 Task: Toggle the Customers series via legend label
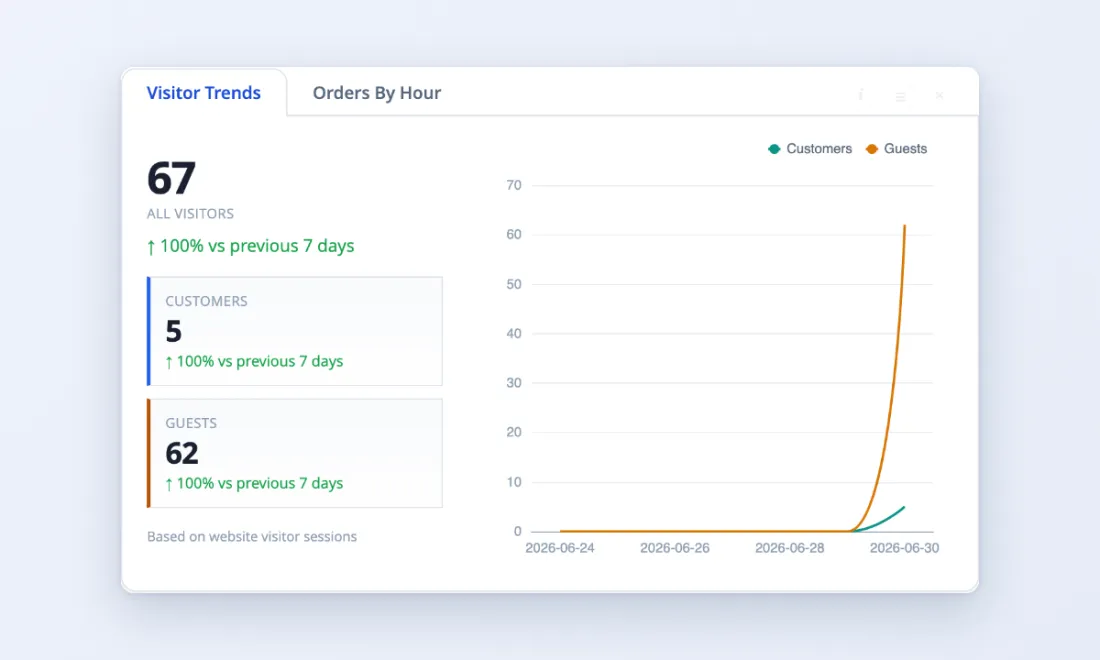[x=819, y=149]
